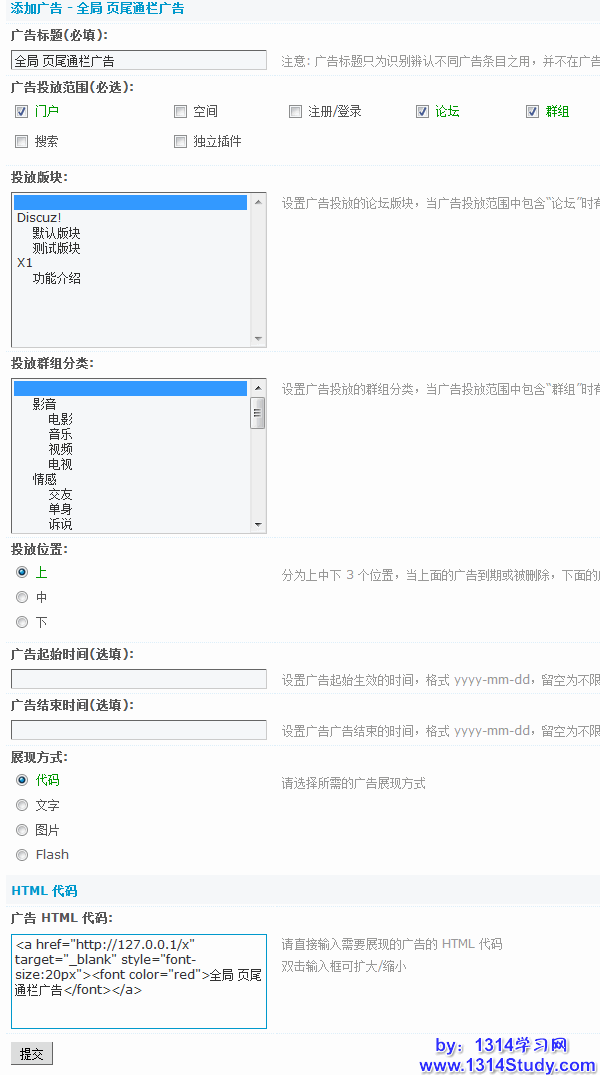Click the 广告起始时间 input field
This screenshot has height=1075, width=600.
coord(139,679)
